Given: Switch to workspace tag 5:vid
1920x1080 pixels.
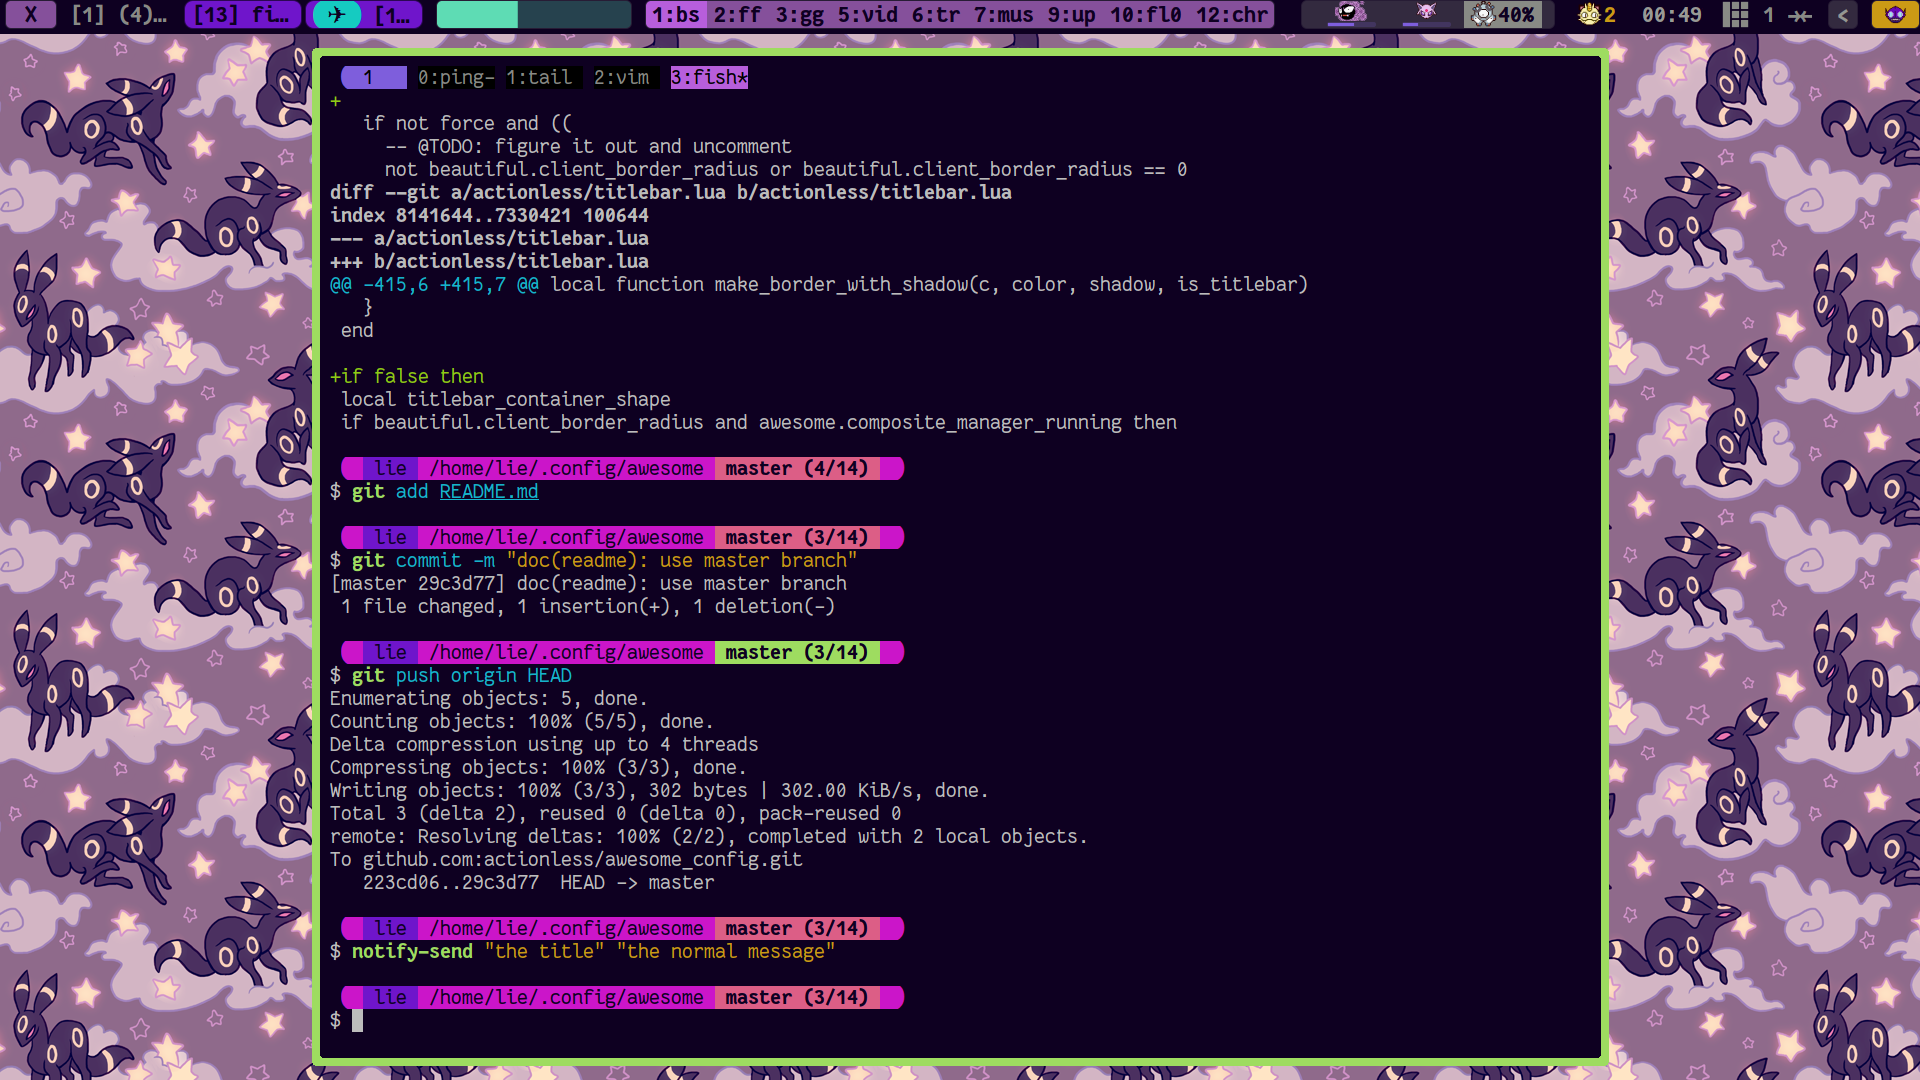Looking at the screenshot, I should 867,14.
